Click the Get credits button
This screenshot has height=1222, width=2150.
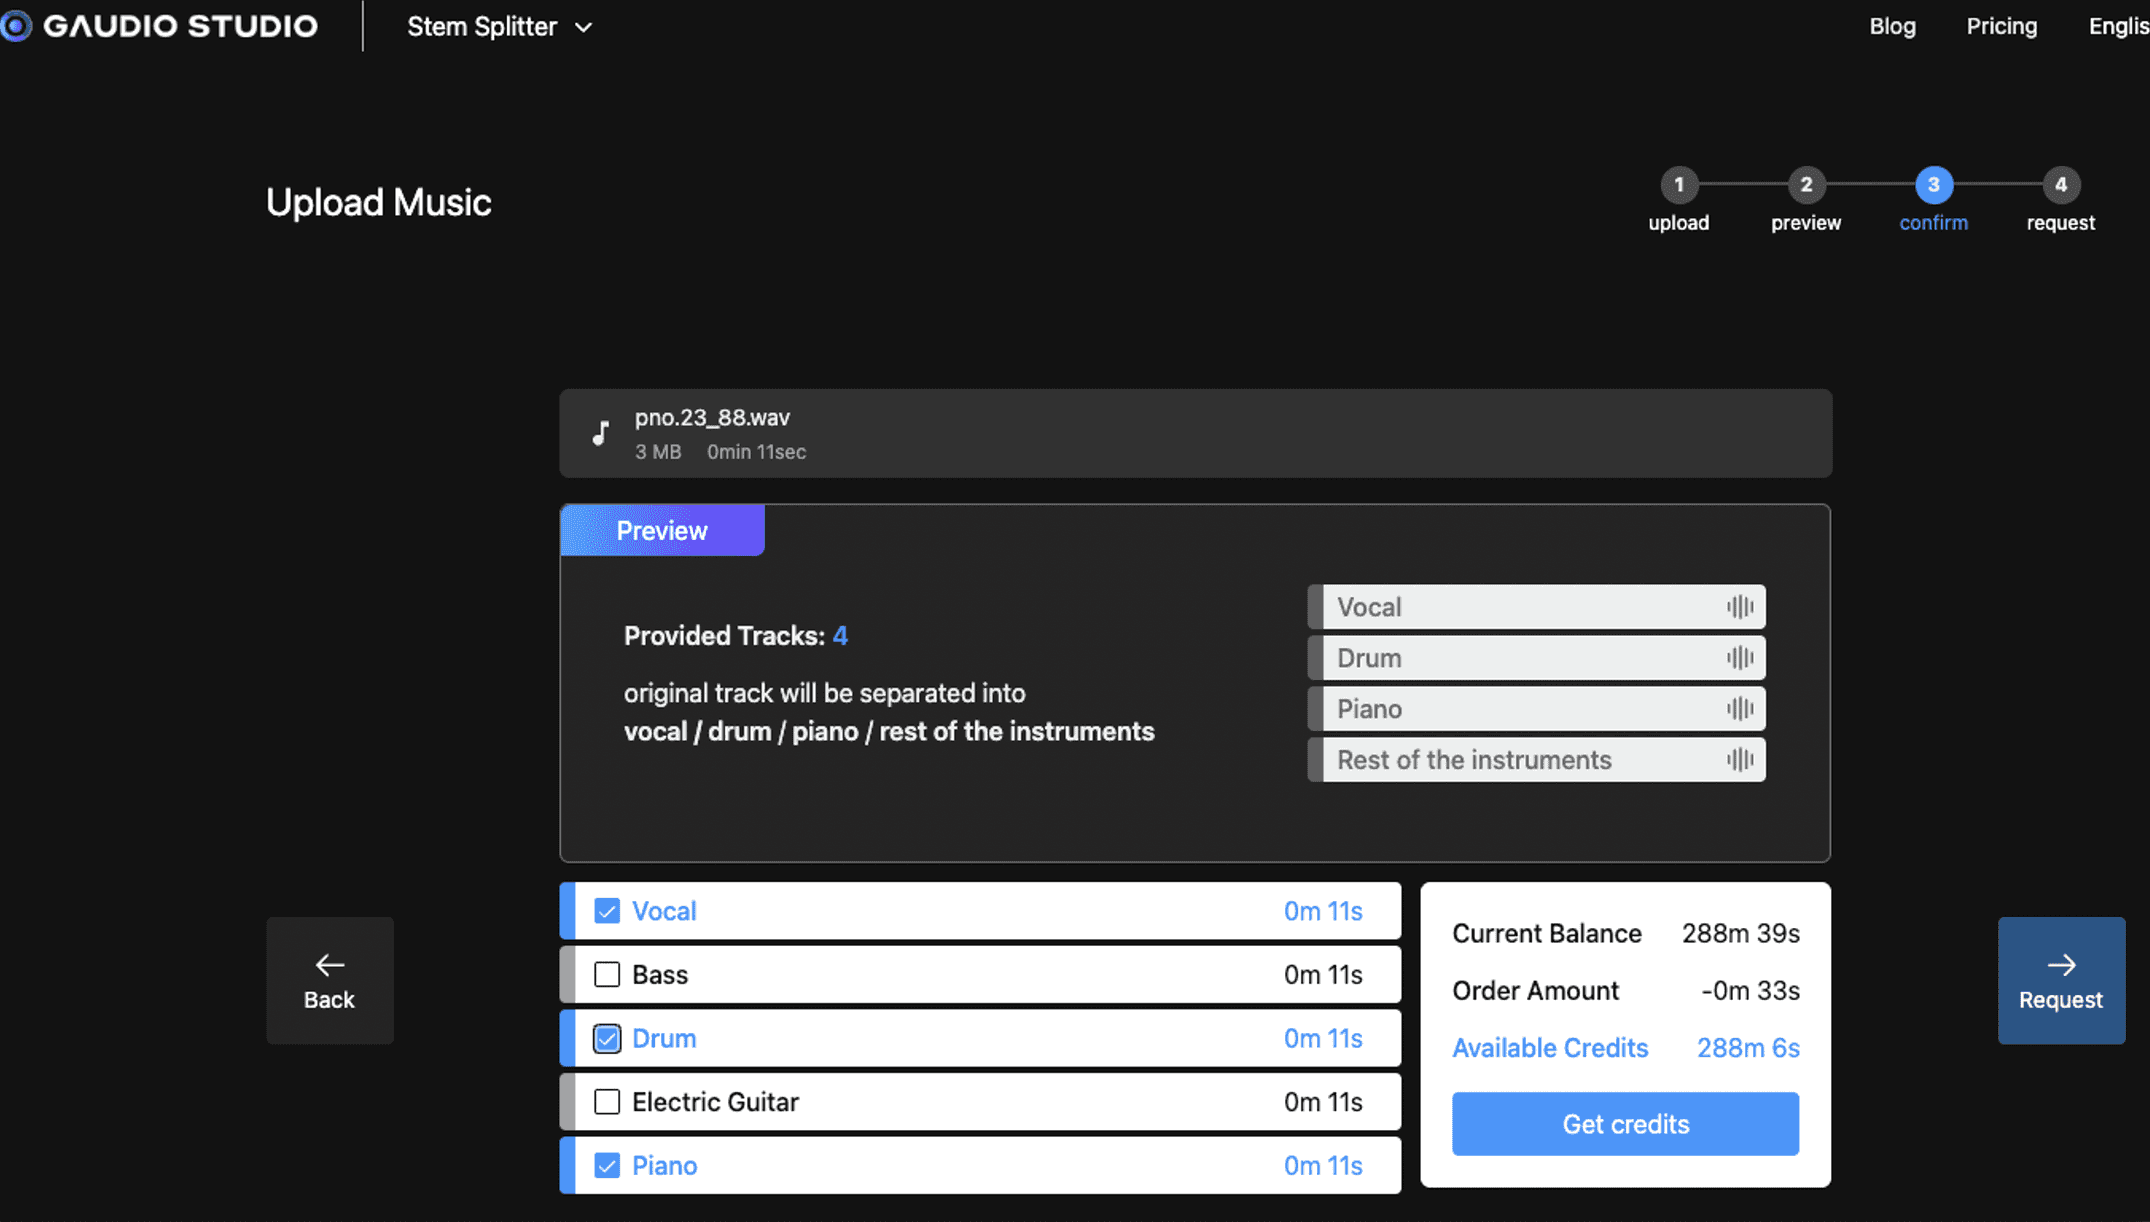[x=1625, y=1124]
